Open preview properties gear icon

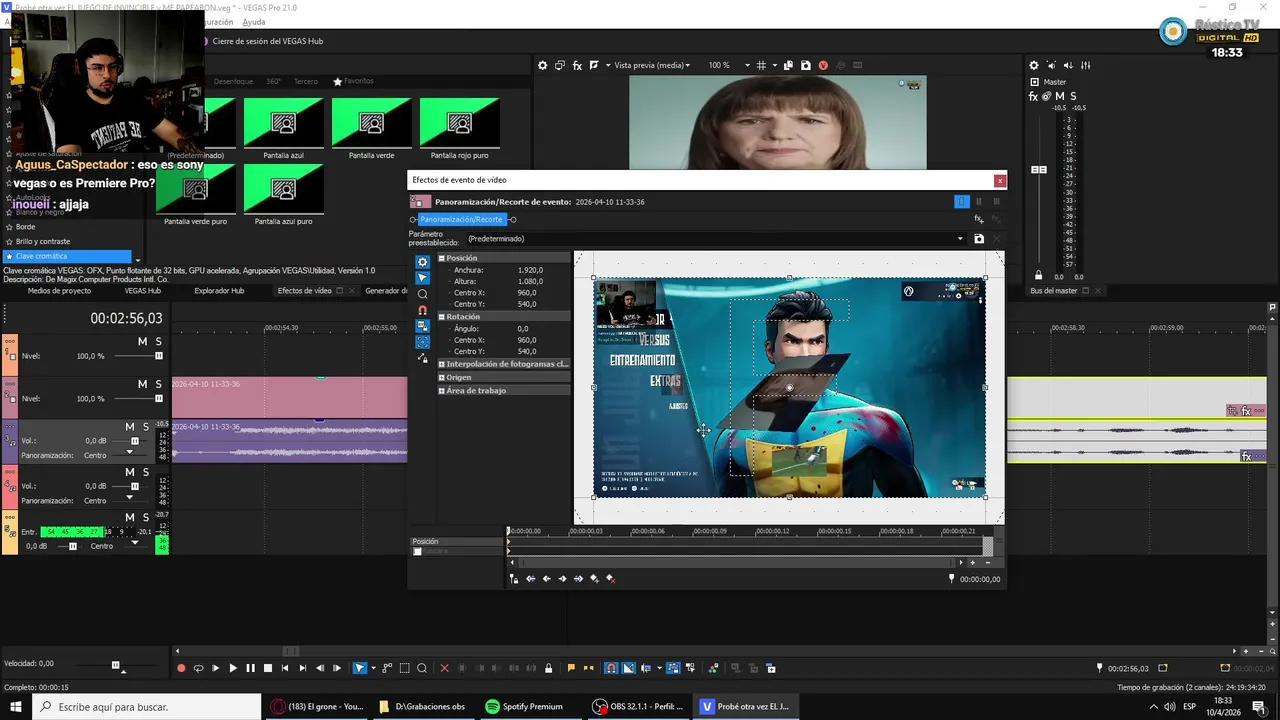[x=543, y=65]
